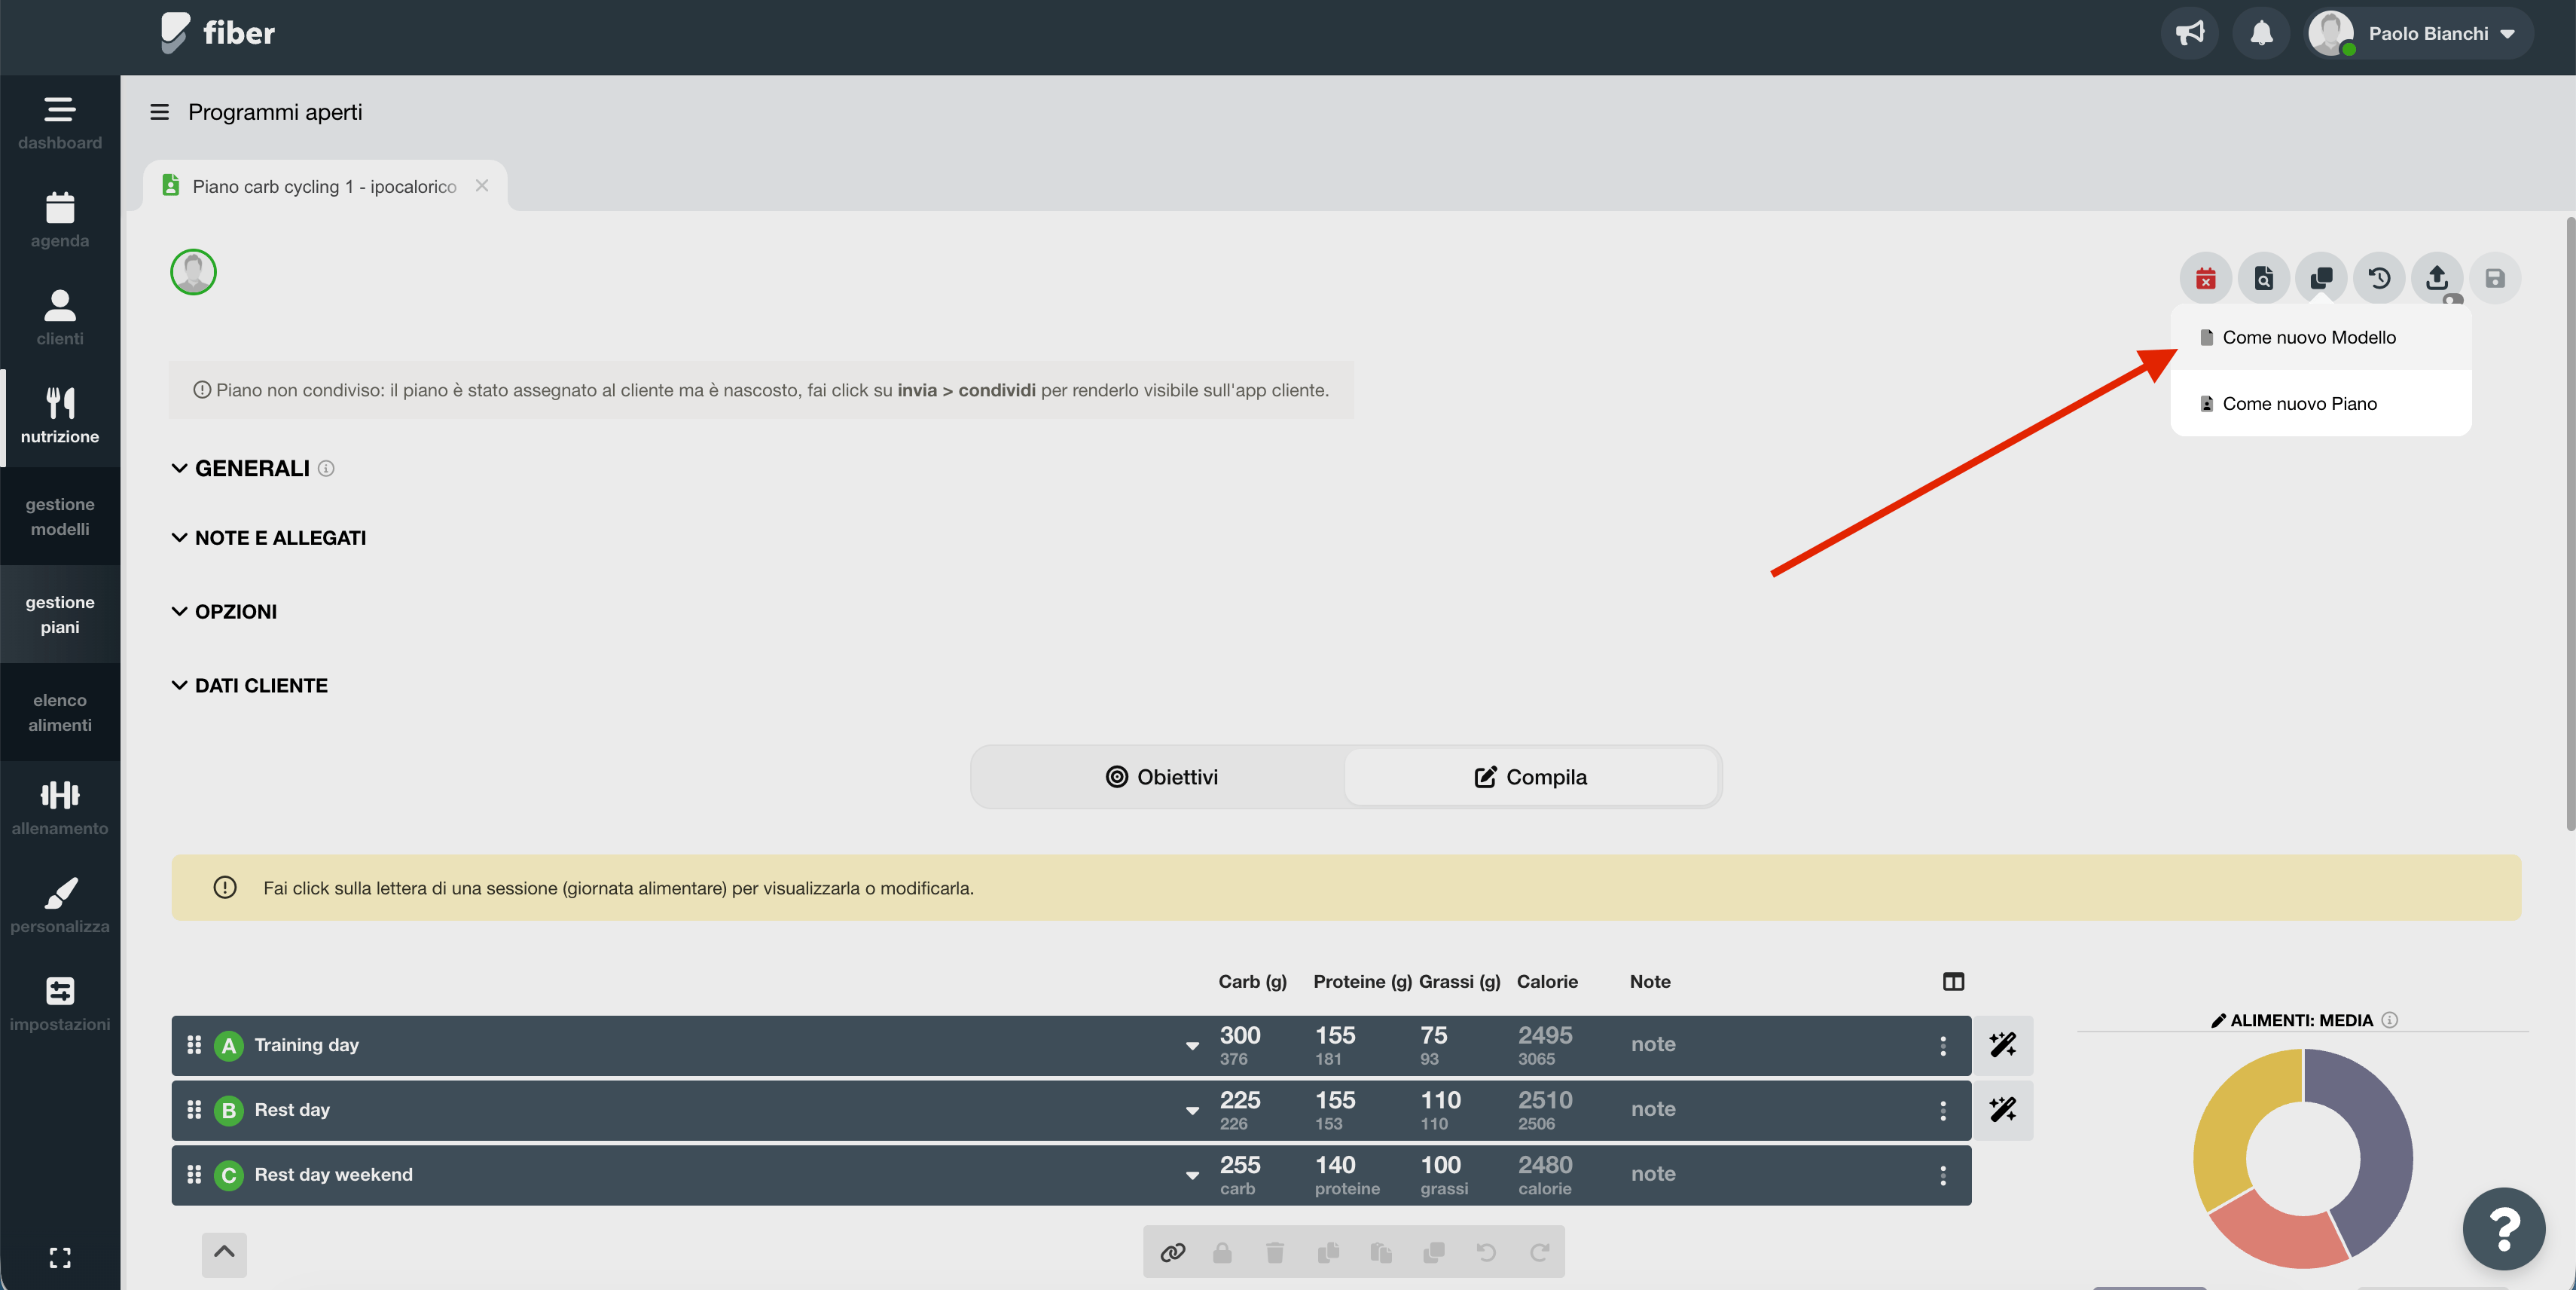Viewport: 2576px width, 1290px height.
Task: Click the undo arrow in bottom toolbar
Action: [x=1486, y=1252]
